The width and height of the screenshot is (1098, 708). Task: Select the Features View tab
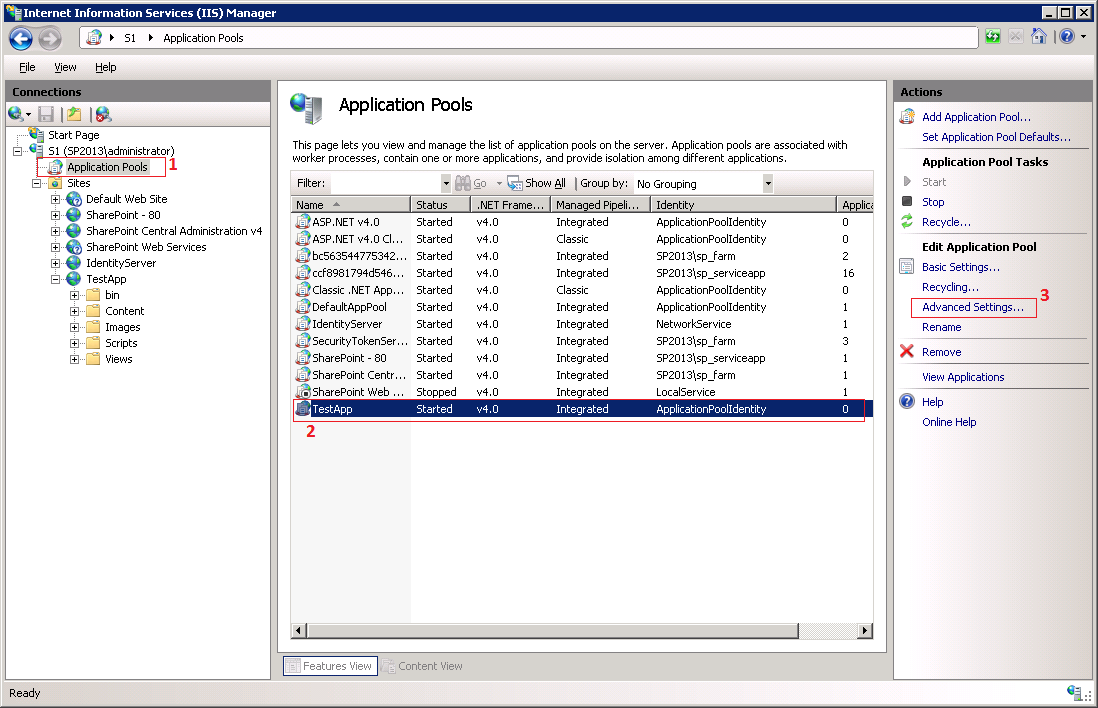[329, 665]
